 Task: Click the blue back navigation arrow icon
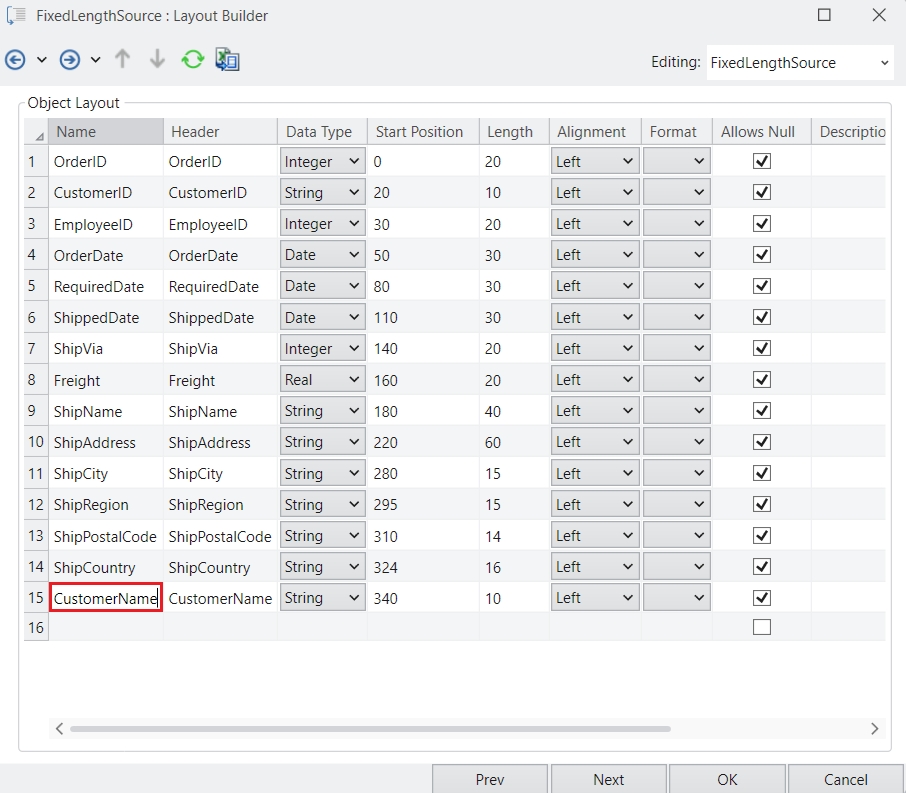coord(15,60)
